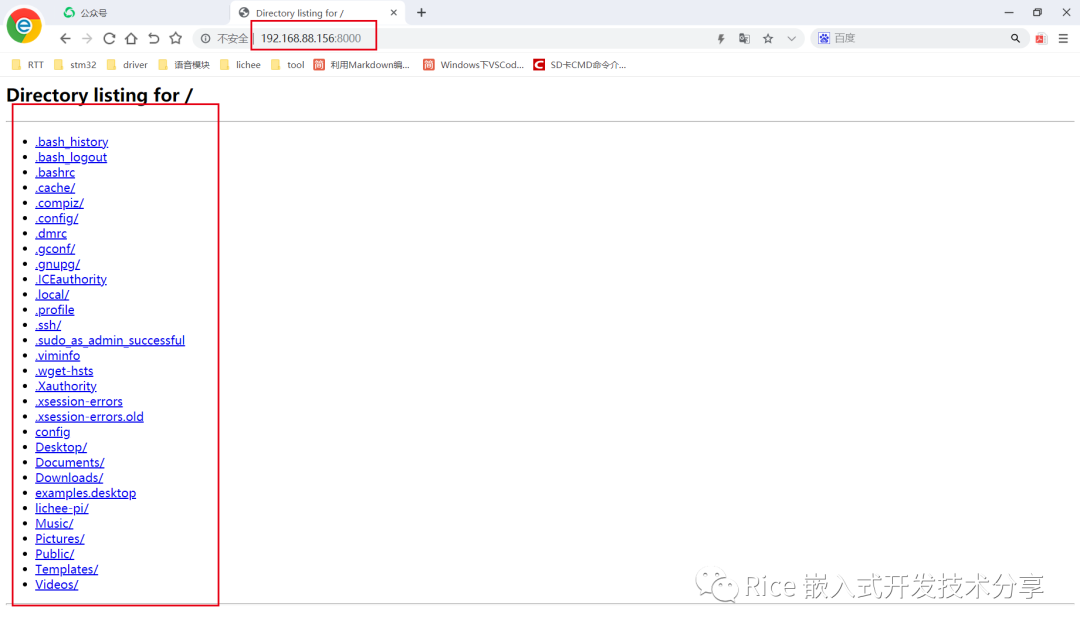The width and height of the screenshot is (1080, 634).
Task: Close the Directory listing tab
Action: [x=394, y=12]
